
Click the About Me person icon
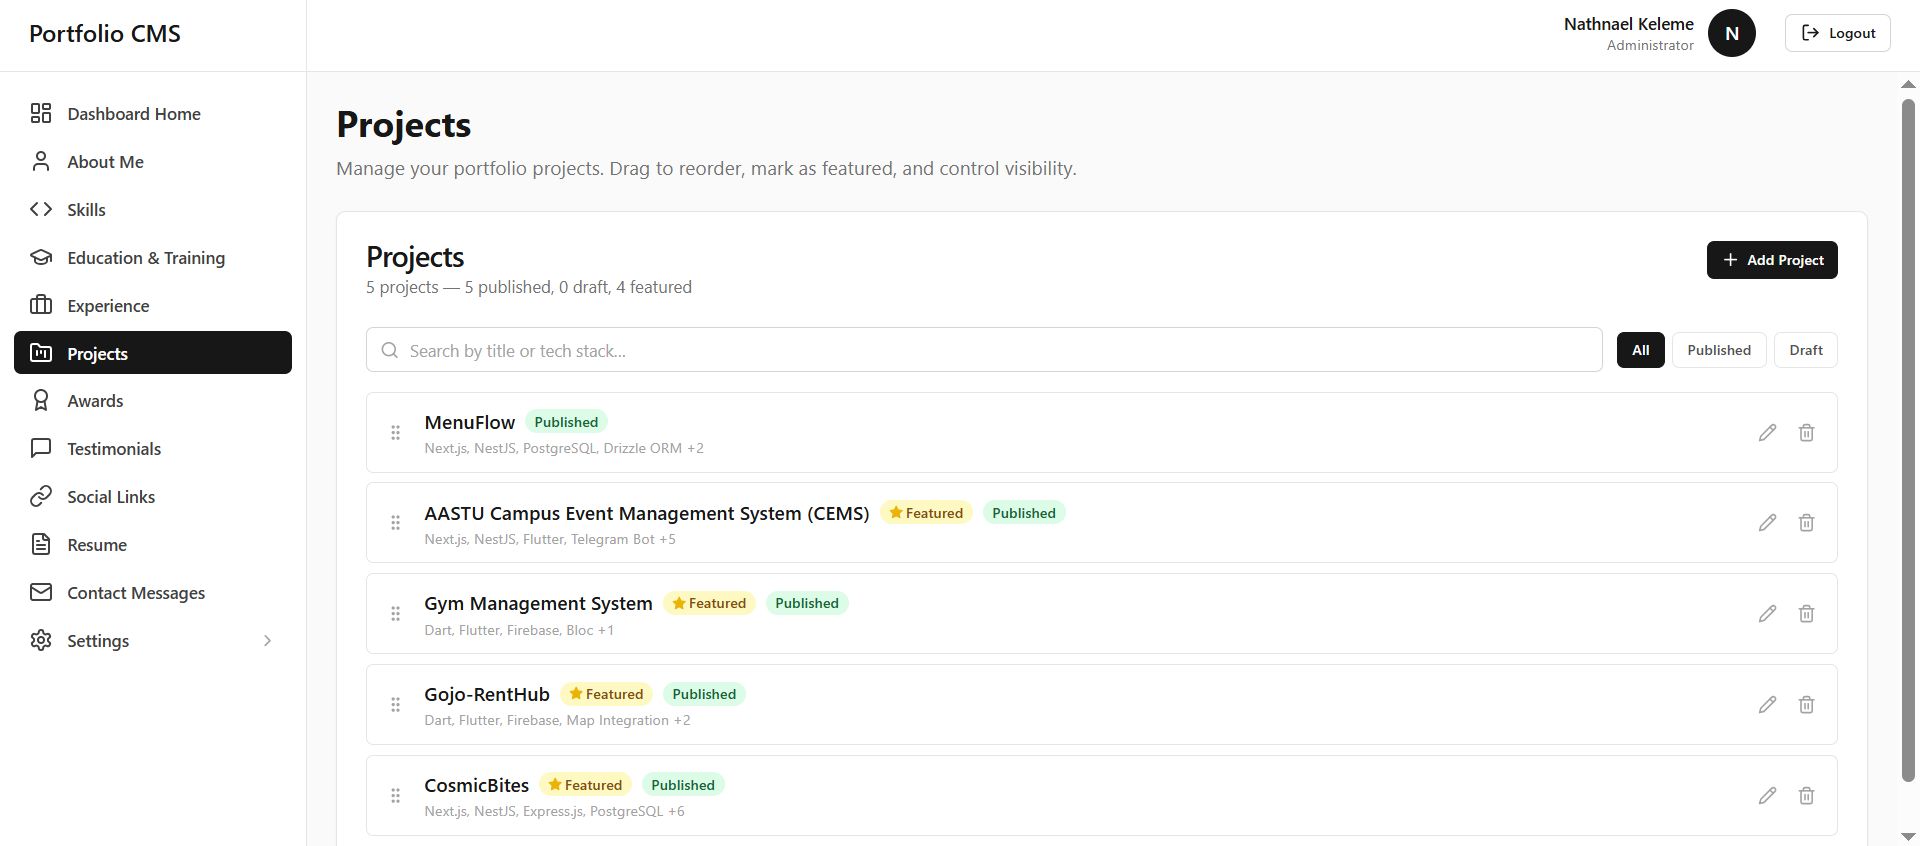41,161
